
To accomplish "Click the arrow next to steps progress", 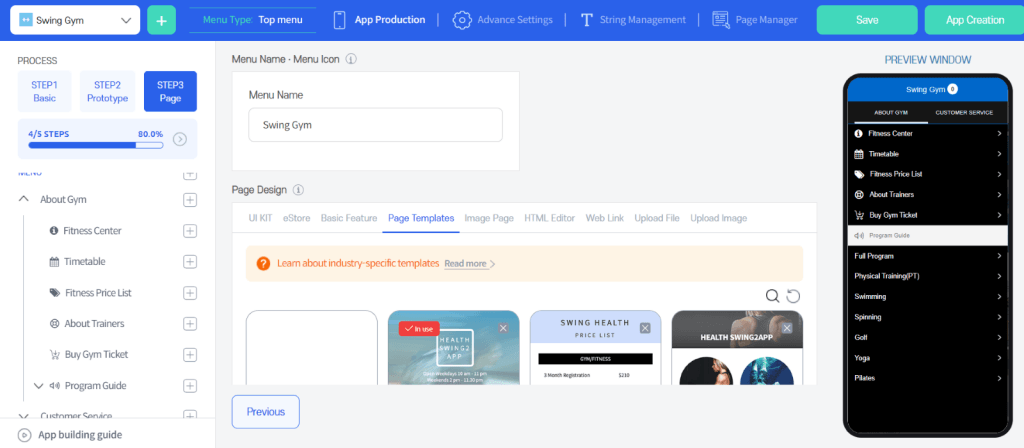I will (x=180, y=139).
